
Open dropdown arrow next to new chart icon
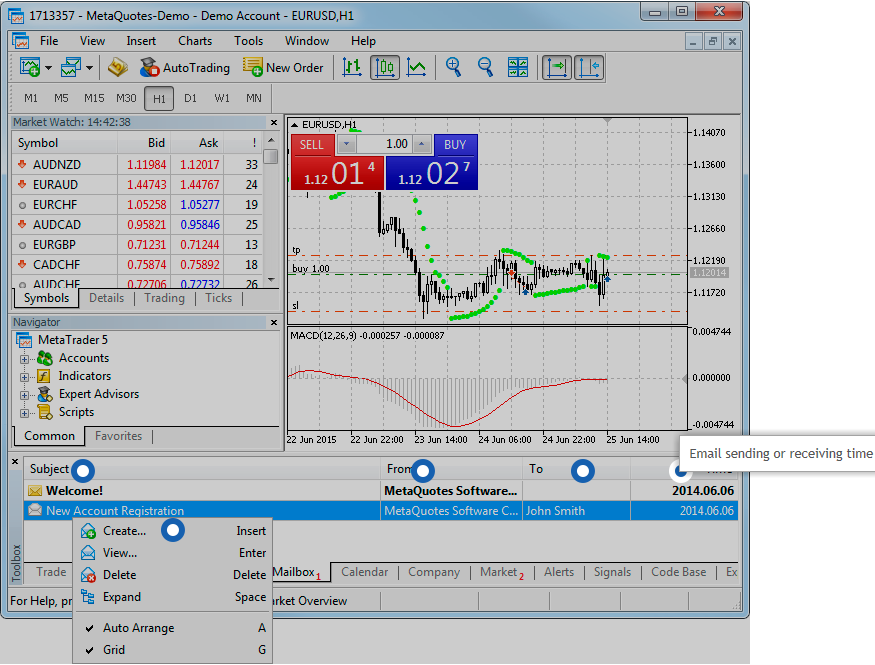[x=49, y=68]
